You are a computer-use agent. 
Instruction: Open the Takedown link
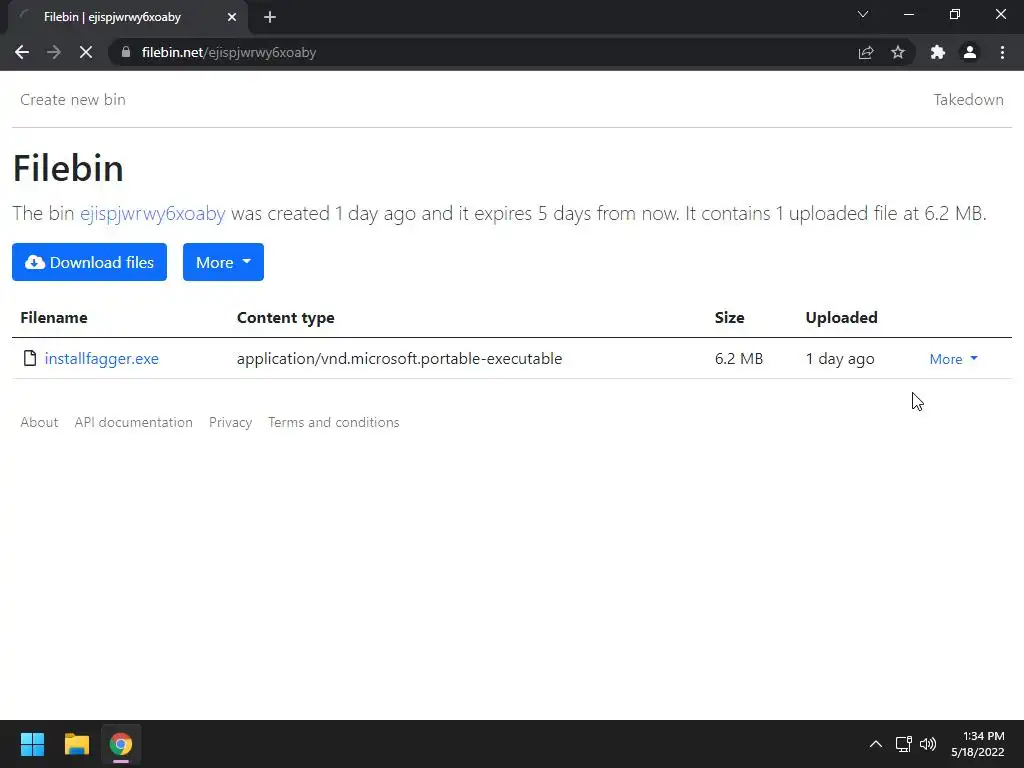[x=968, y=99]
